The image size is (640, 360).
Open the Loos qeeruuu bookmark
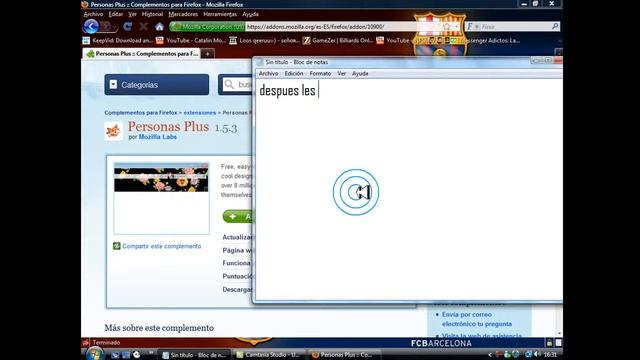click(264, 40)
